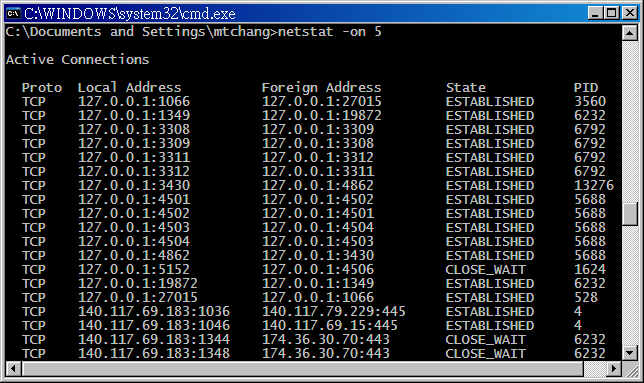644x383 pixels.
Task: Close the cmd.exe window
Action: (x=630, y=13)
